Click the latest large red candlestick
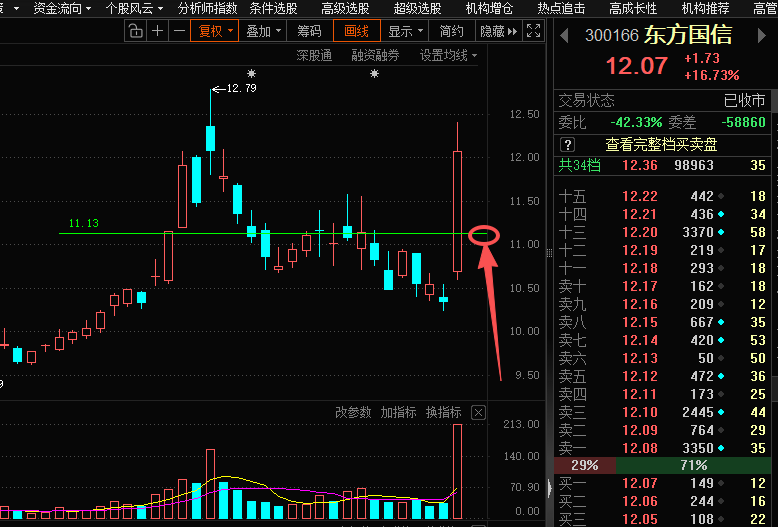The image size is (778, 527). tap(457, 211)
